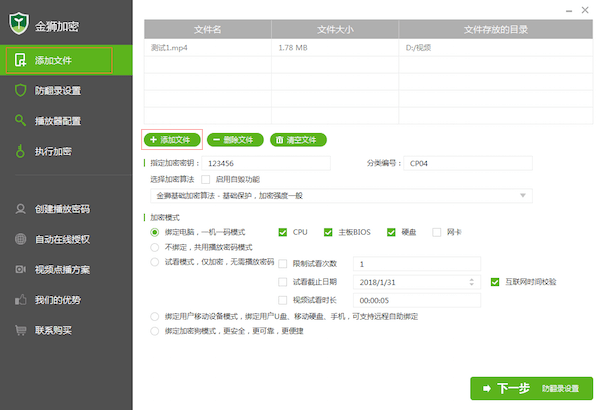Viewport: 600px width, 410px height.
Task: Click the D:/视频 directory cell
Action: pyautogui.click(x=496, y=48)
